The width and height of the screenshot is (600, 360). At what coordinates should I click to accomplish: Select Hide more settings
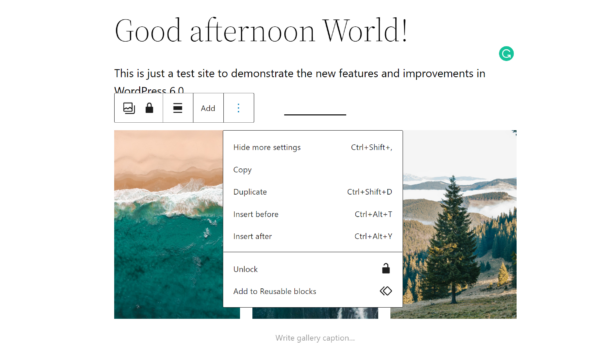click(313, 147)
